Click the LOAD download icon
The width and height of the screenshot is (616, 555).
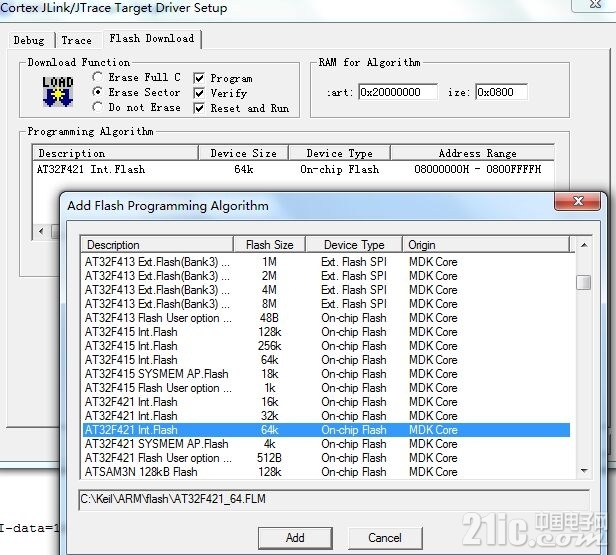click(58, 92)
